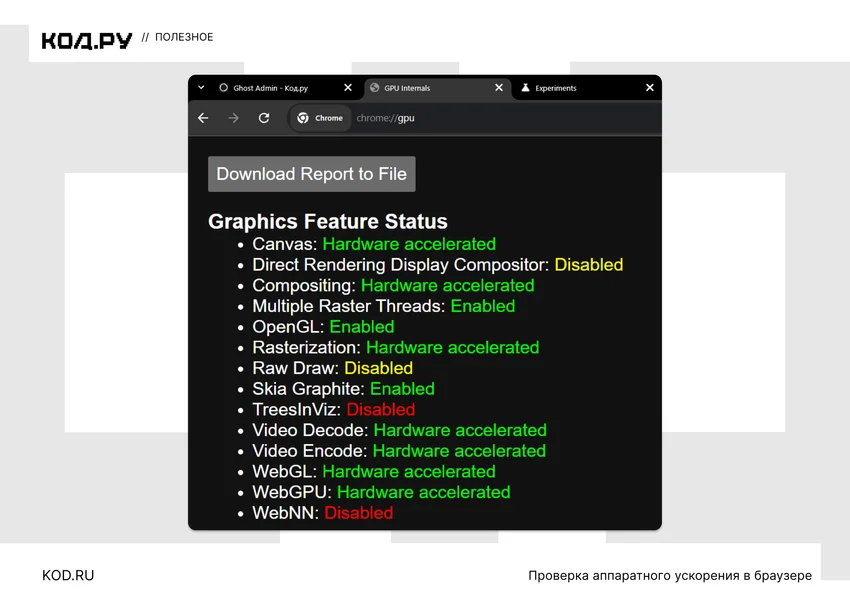Click the WebNN: Disabled row
The width and height of the screenshot is (850, 605).
pos(323,512)
